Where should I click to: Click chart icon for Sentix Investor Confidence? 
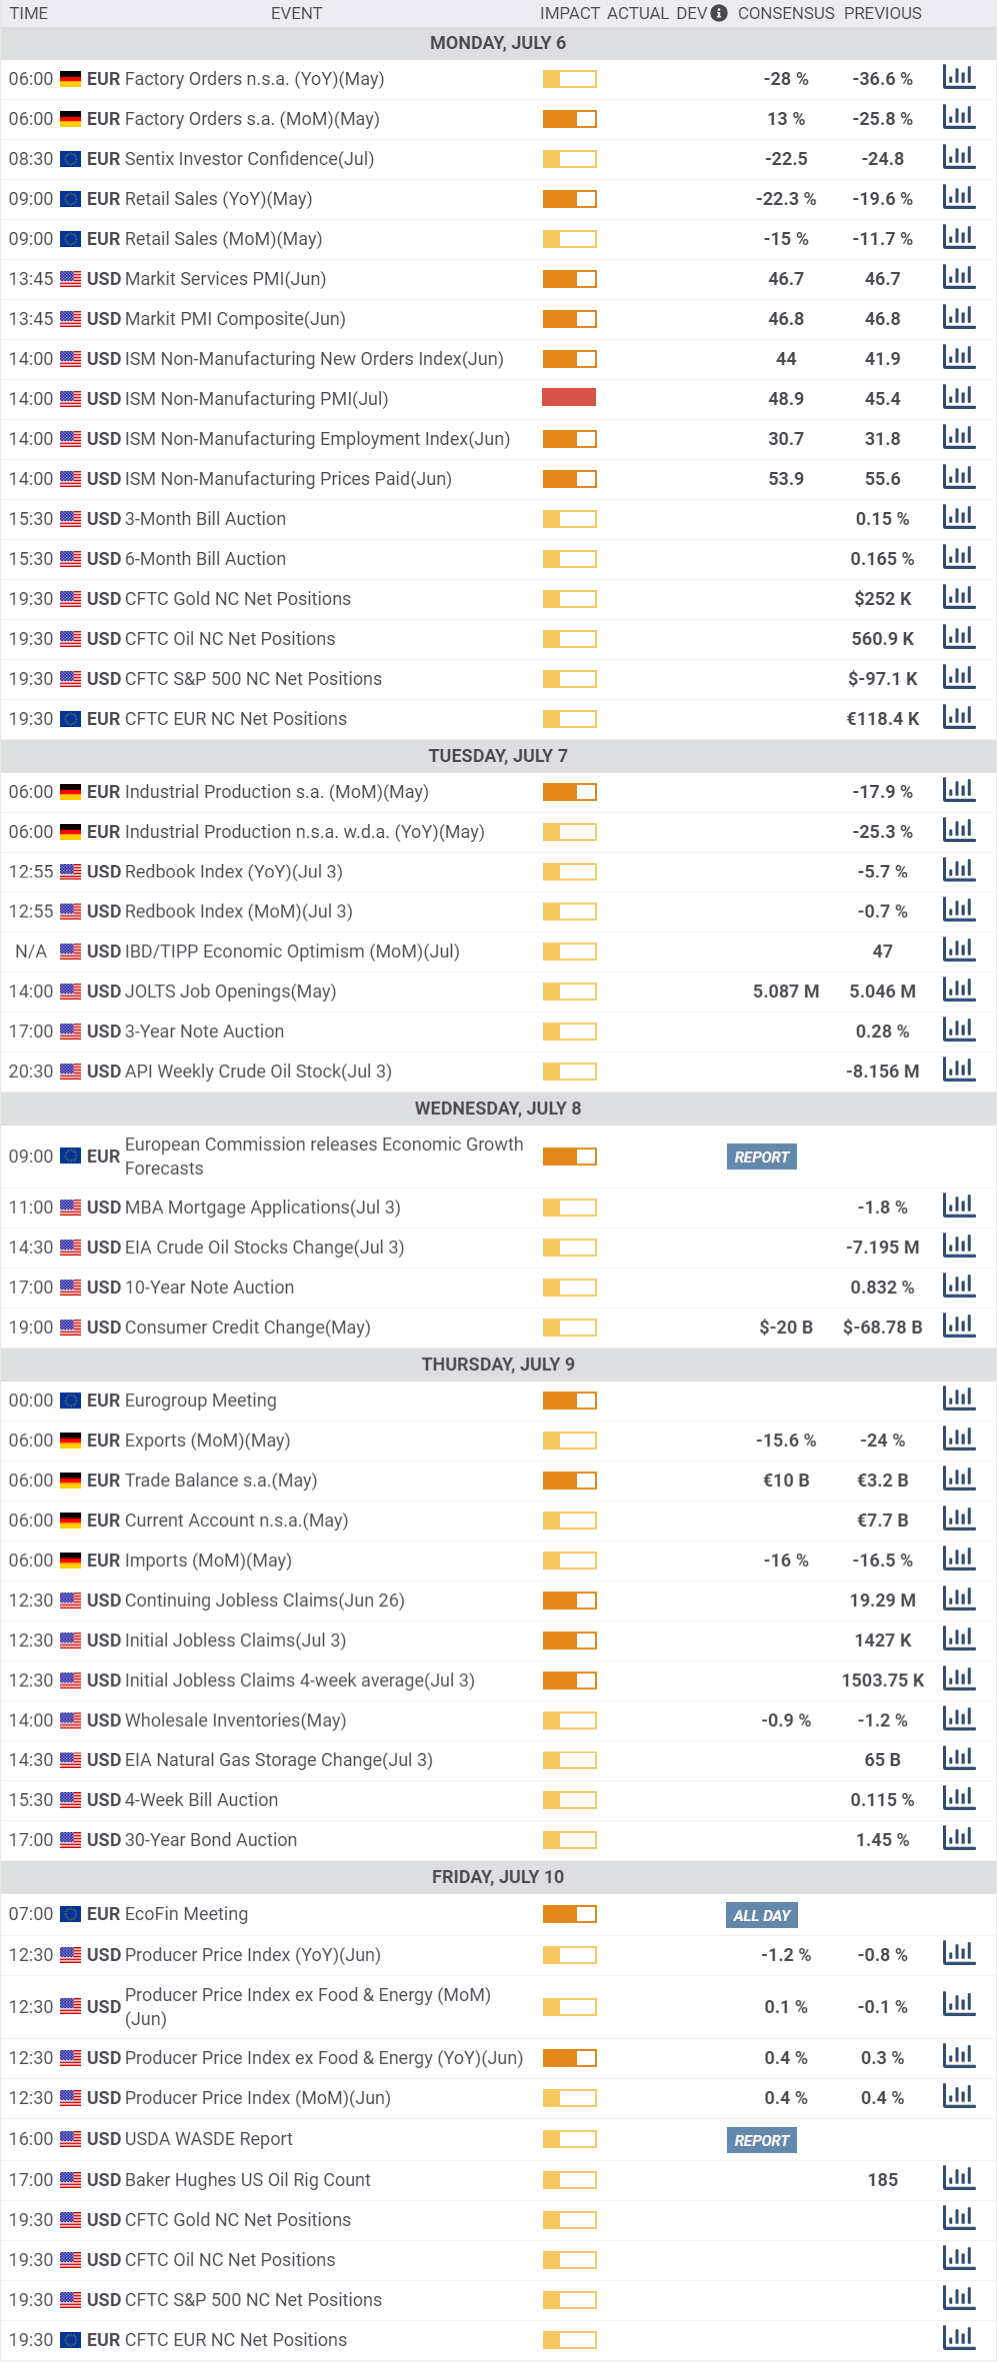958,158
